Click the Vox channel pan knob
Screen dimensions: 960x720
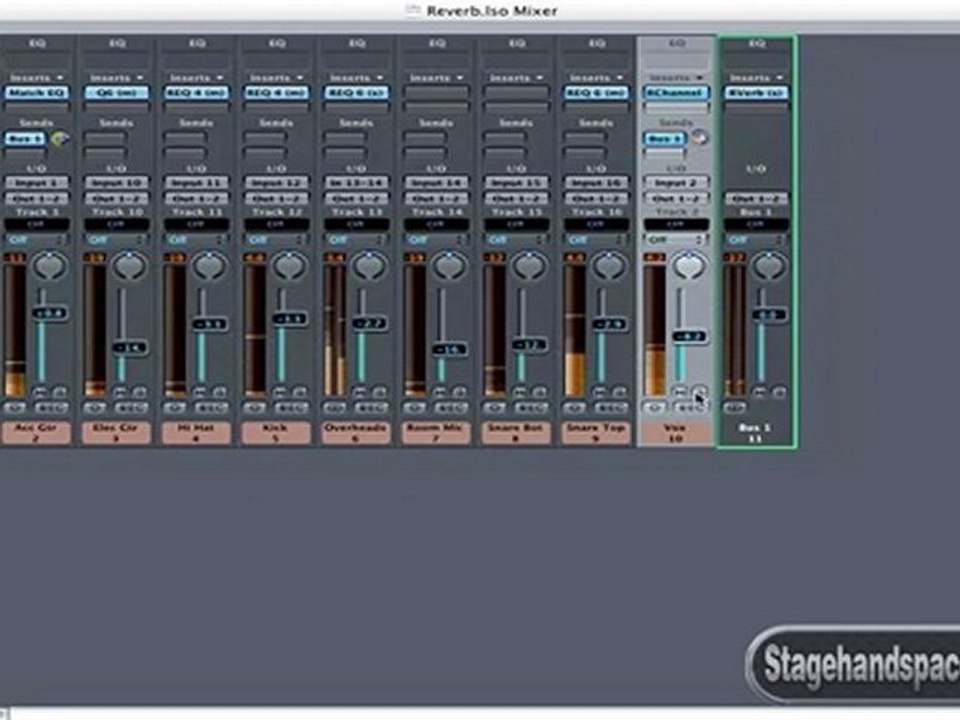pyautogui.click(x=689, y=266)
